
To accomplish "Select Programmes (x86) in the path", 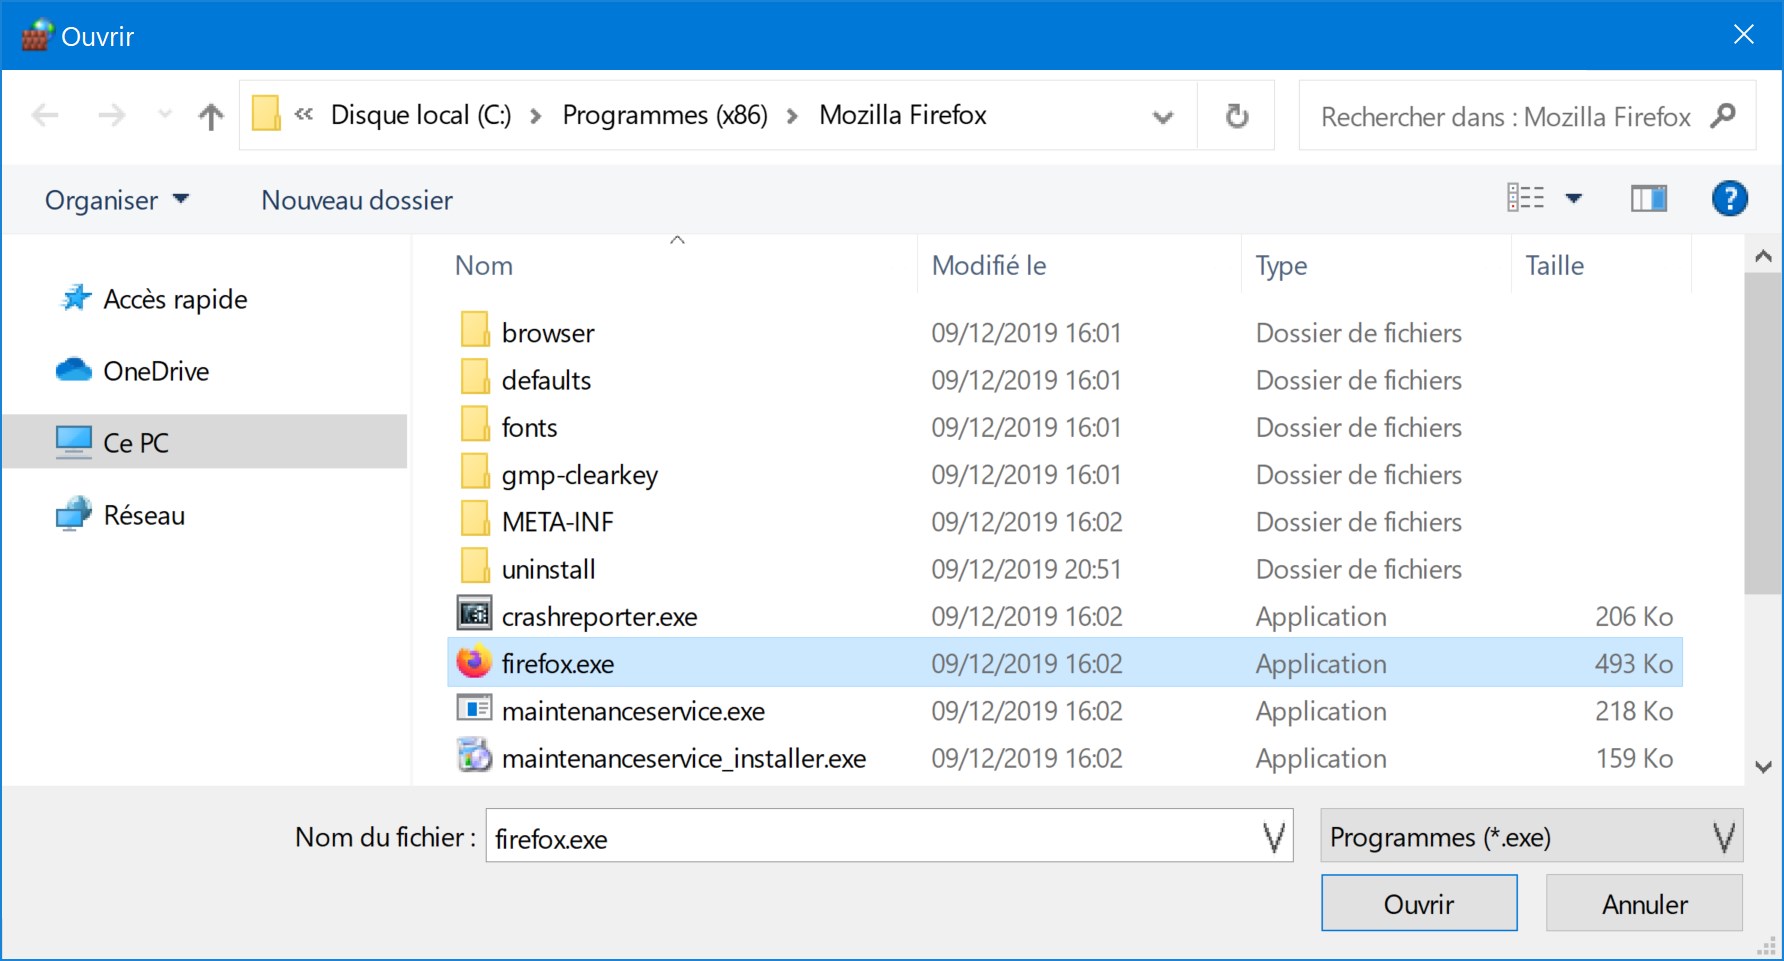I will tap(665, 115).
